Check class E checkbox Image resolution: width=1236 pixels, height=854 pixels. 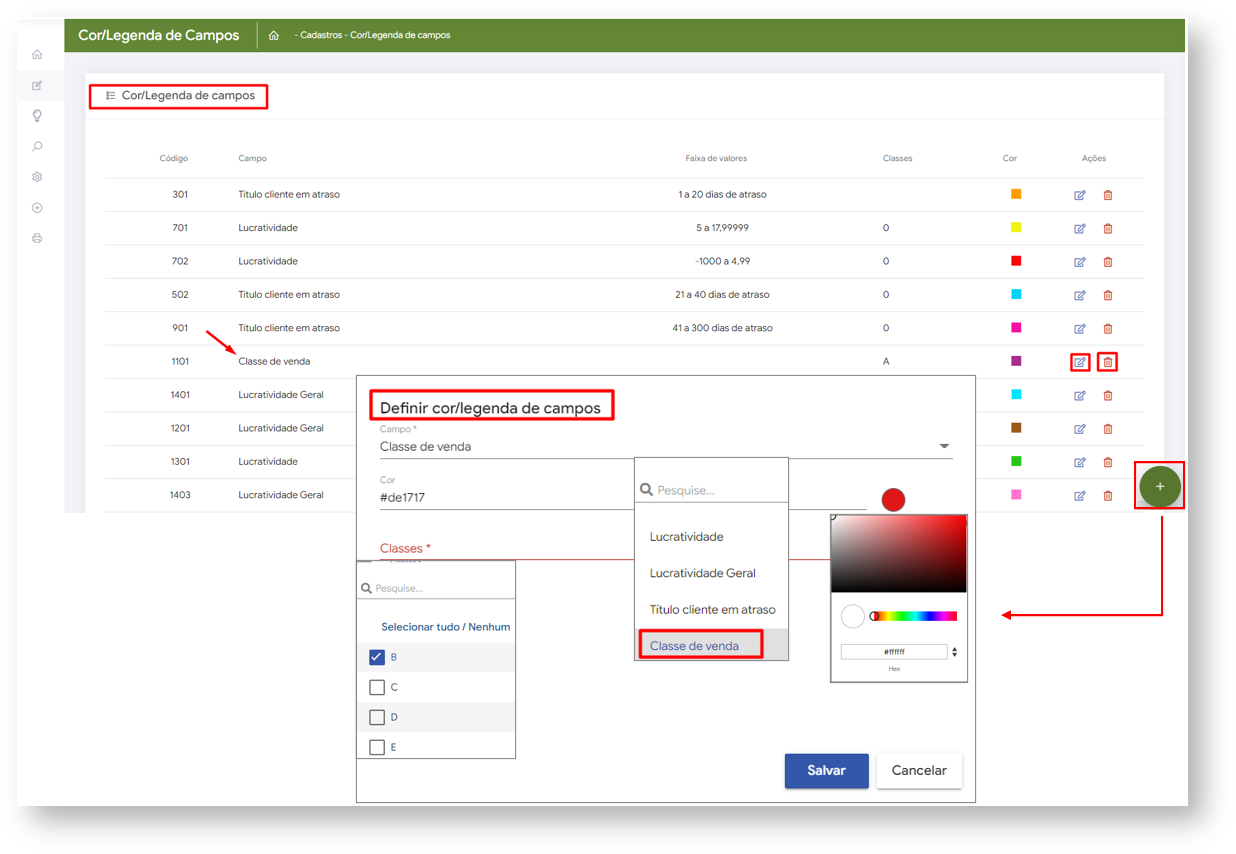pos(377,747)
